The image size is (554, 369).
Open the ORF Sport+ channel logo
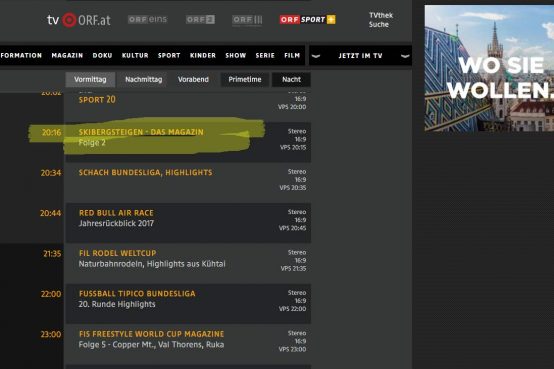pos(307,19)
